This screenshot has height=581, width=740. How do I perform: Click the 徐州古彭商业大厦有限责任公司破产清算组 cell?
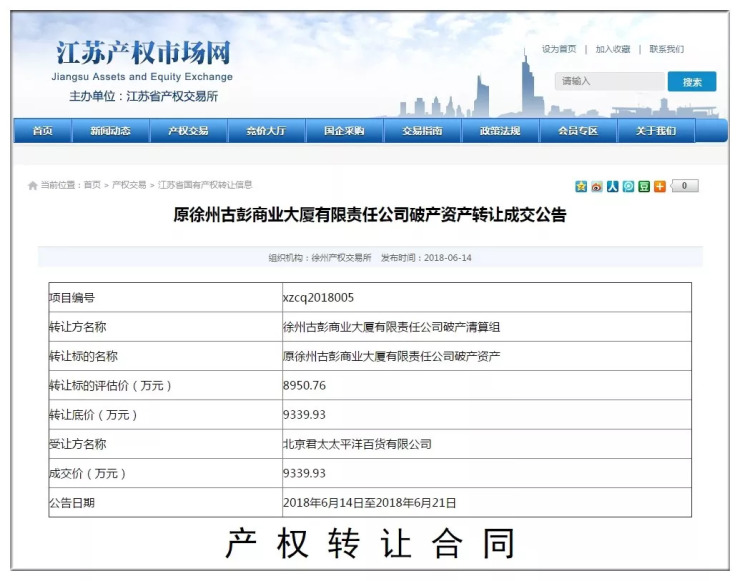[487, 327]
